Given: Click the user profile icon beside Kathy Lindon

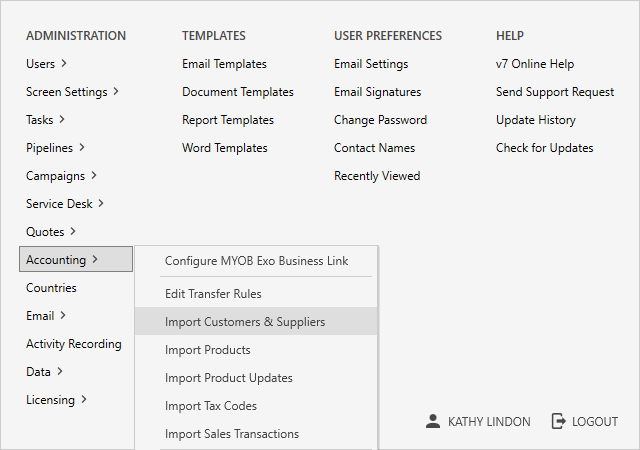Looking at the screenshot, I should click(x=432, y=422).
